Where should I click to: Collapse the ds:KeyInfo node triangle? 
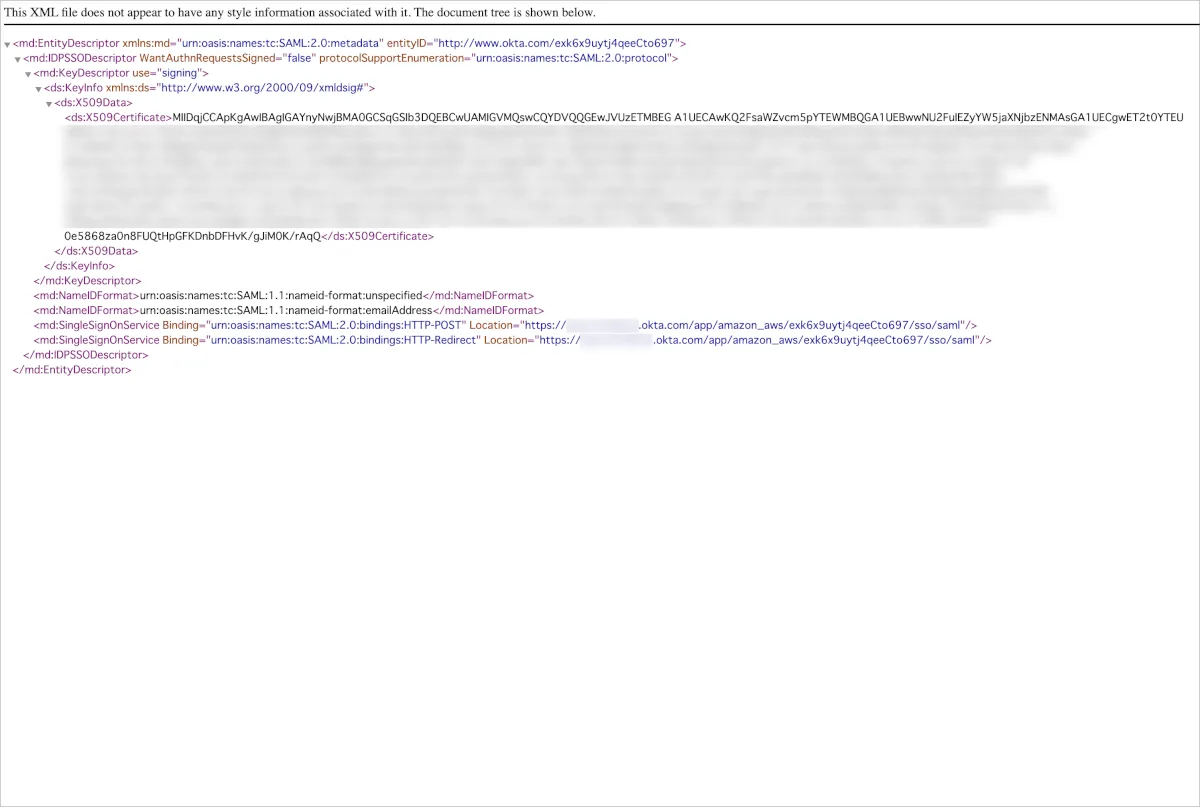[x=38, y=89]
